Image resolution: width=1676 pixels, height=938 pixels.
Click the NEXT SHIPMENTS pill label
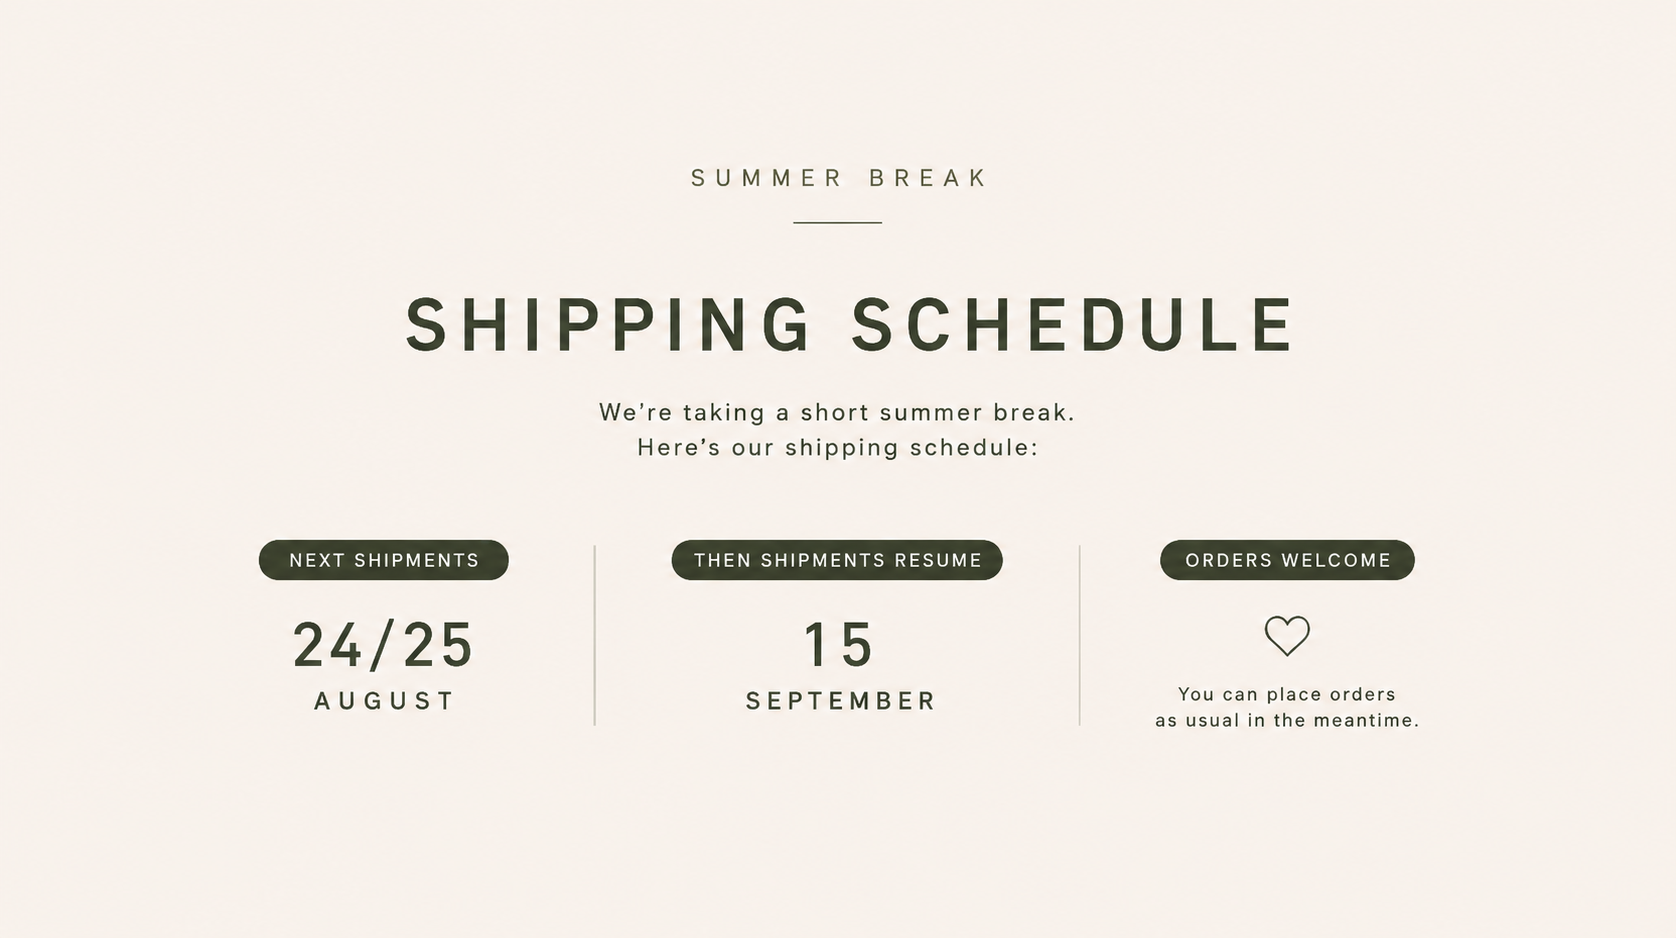point(384,560)
